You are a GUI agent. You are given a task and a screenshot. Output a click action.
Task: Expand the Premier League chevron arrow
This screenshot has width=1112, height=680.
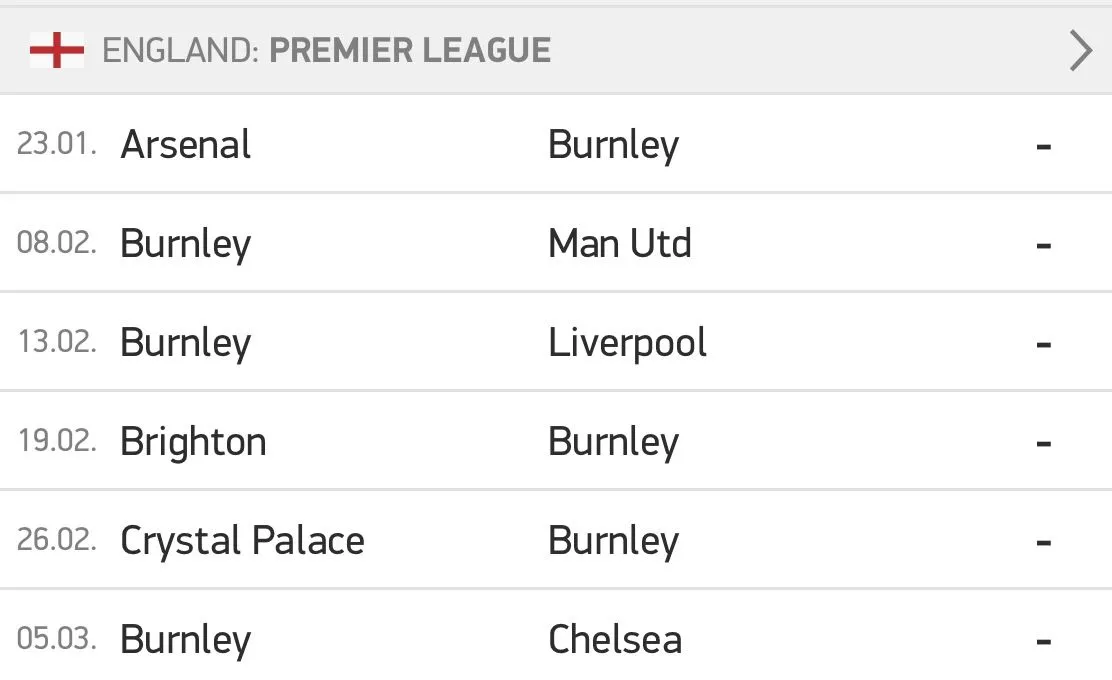[x=1080, y=50]
